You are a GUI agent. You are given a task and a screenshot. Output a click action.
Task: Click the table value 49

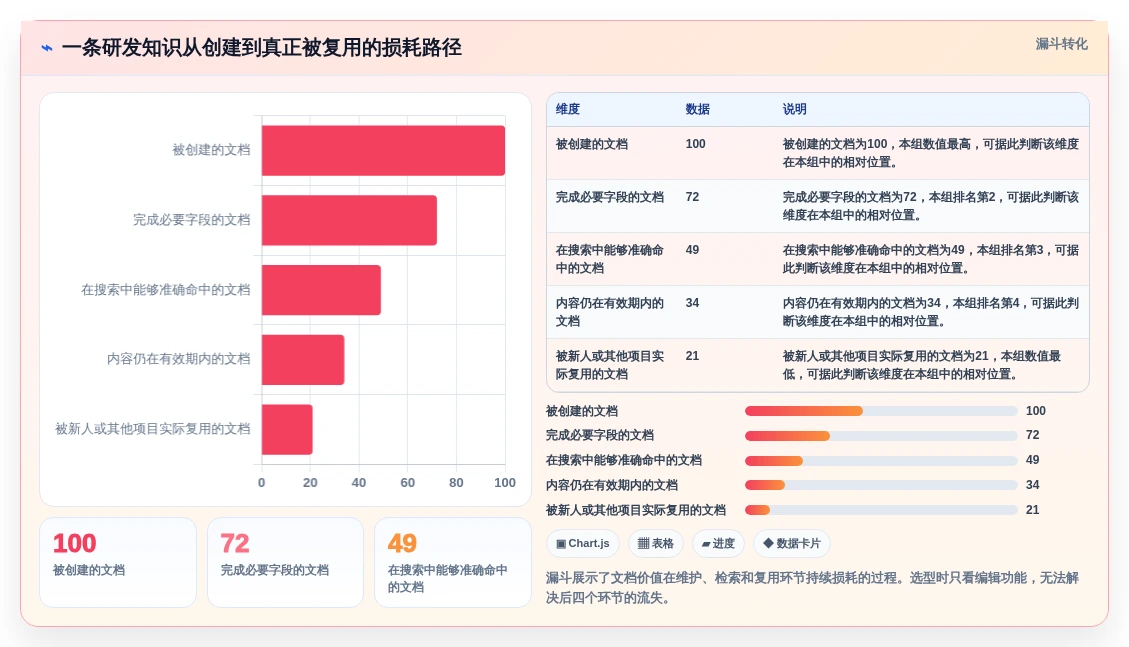(692, 250)
